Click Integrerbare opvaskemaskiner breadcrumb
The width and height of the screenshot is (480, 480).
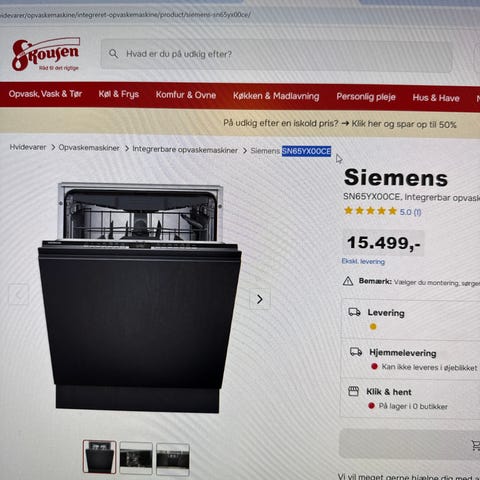point(185,150)
